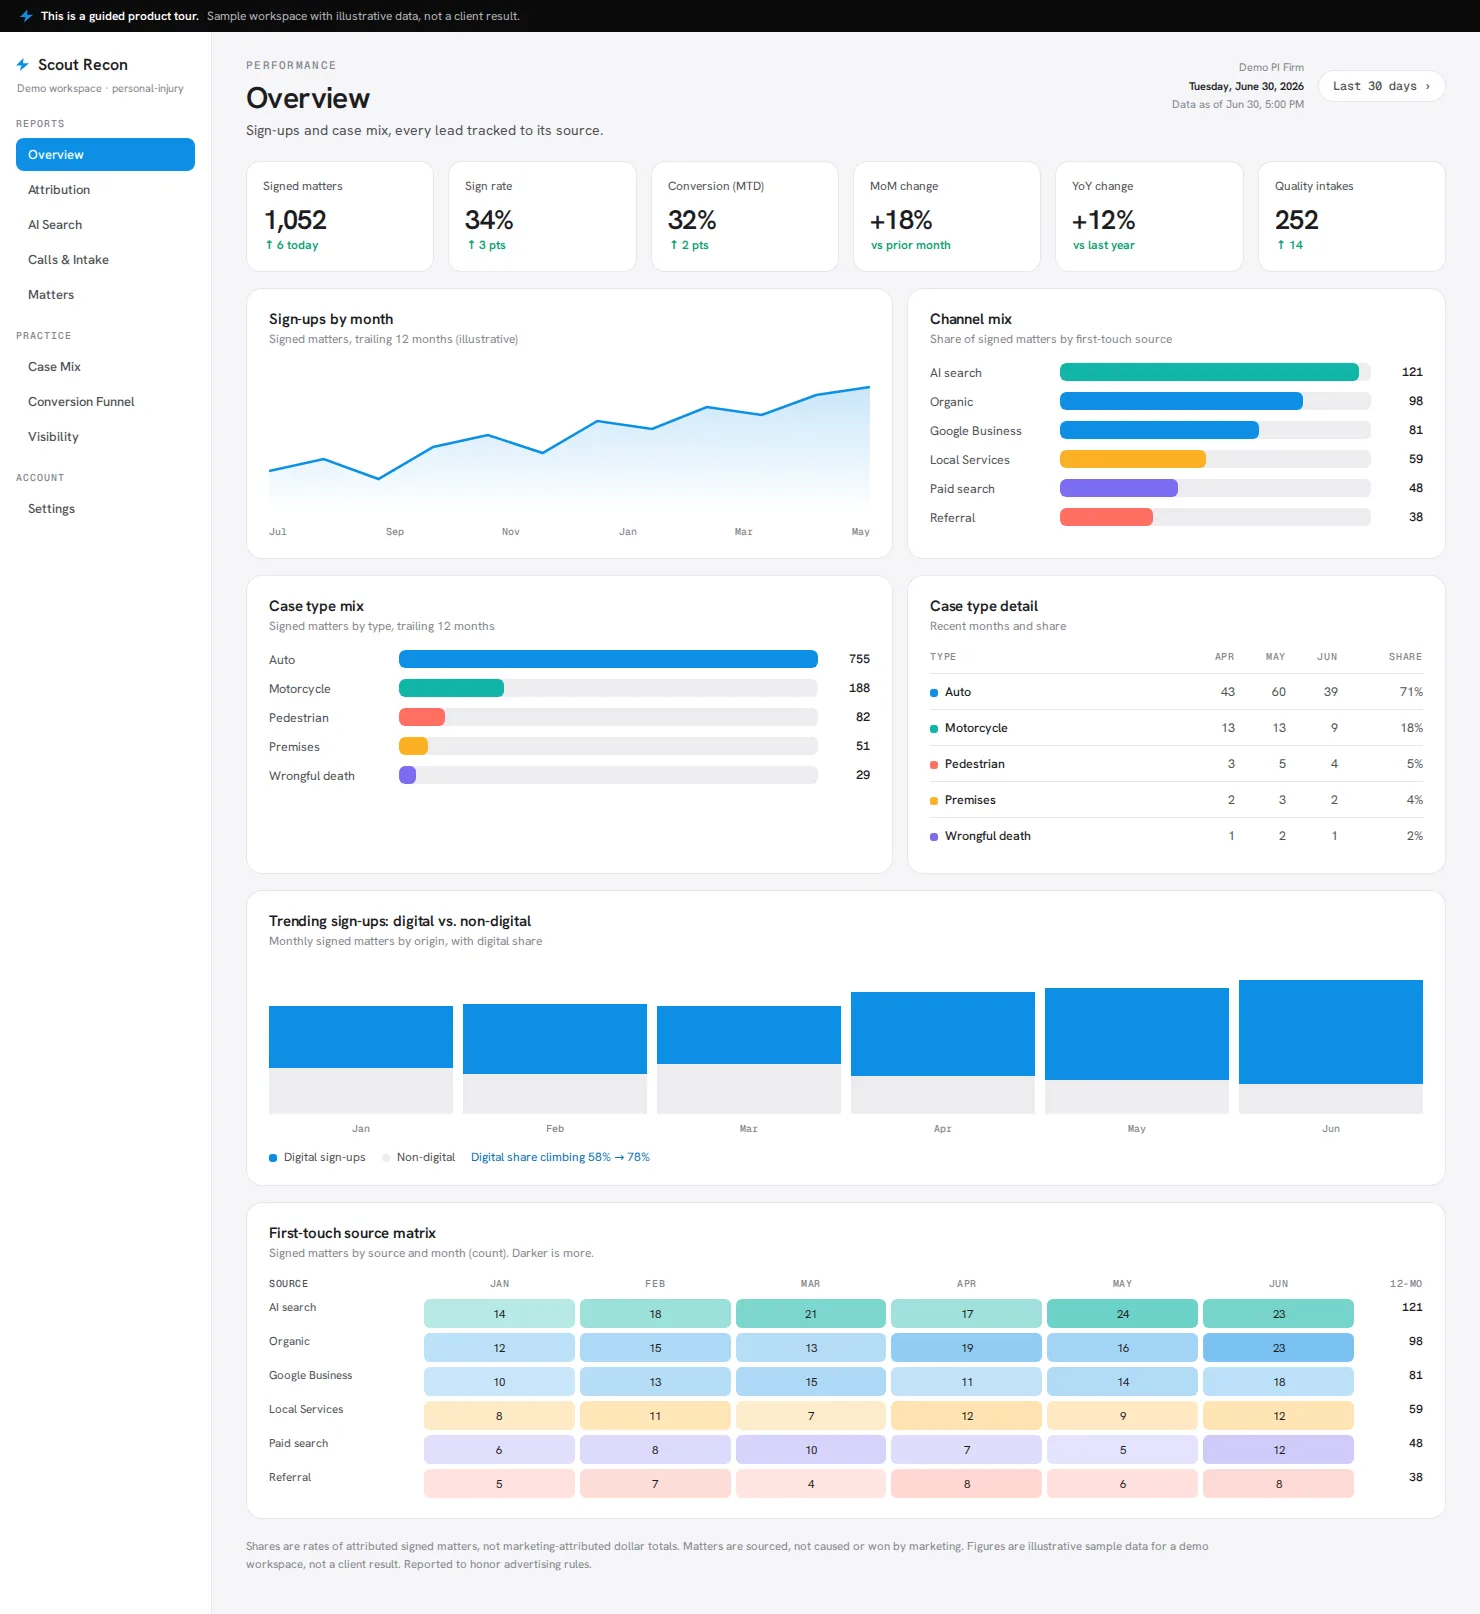Click the Premises bar in Case type mix

pos(413,746)
